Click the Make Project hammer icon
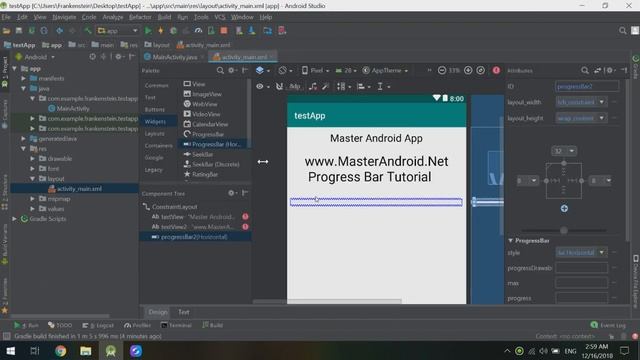Image resolution: width=640 pixels, height=360 pixels. point(88,31)
